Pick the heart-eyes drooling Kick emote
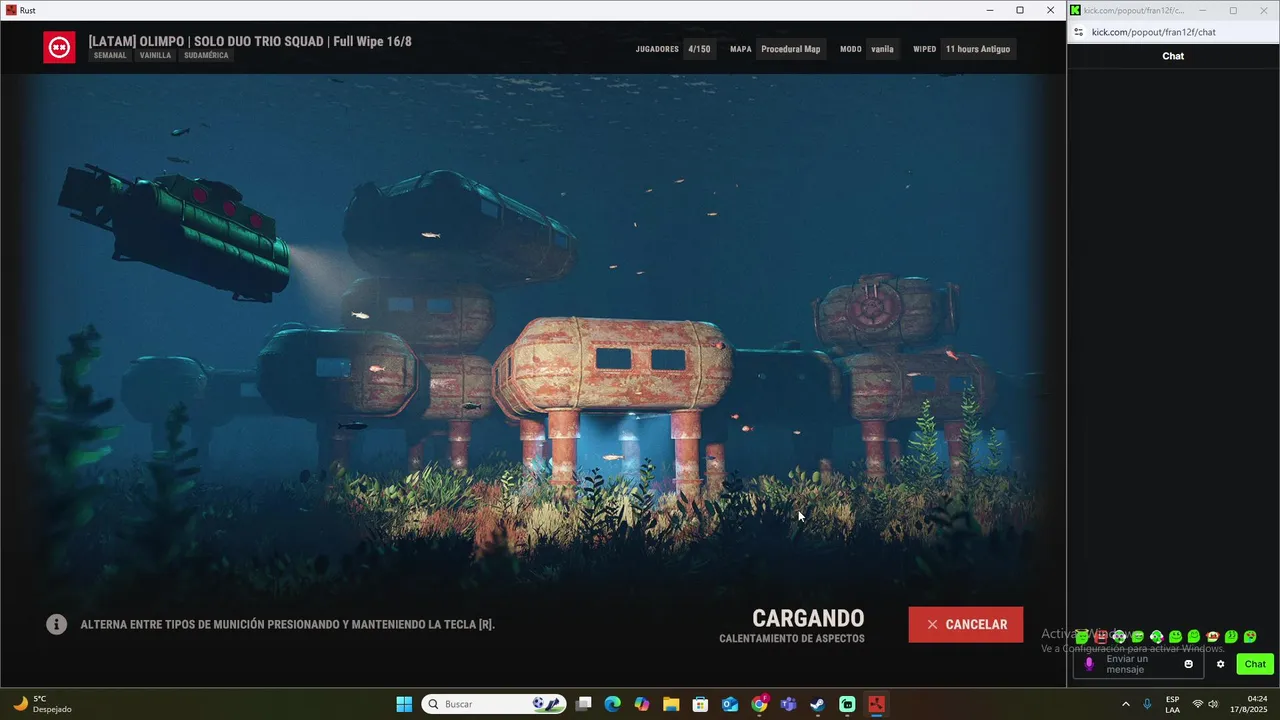1280x720 pixels. [x=1250, y=636]
